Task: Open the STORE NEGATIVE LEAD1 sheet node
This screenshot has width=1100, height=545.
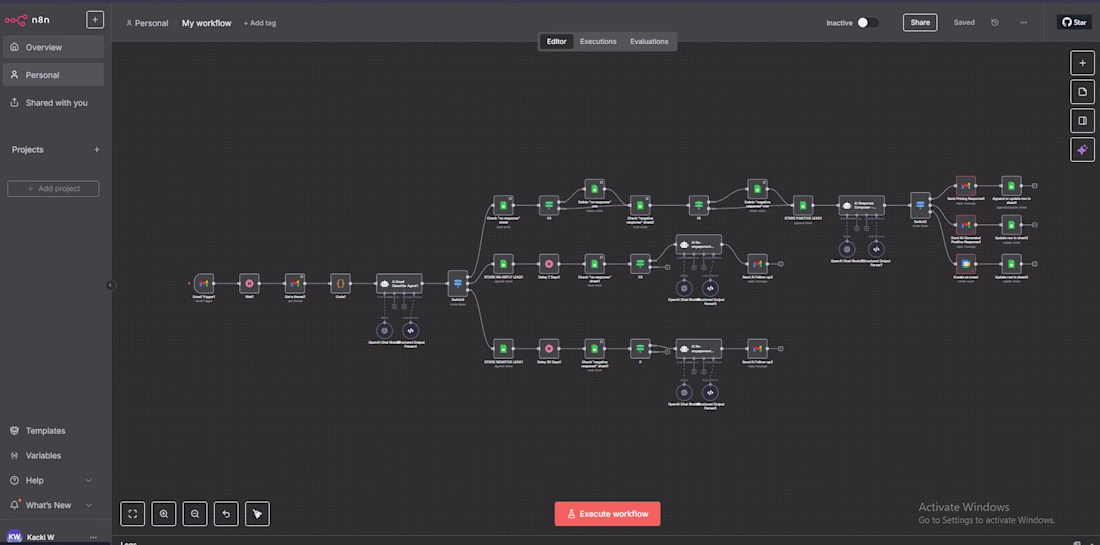Action: (x=503, y=349)
